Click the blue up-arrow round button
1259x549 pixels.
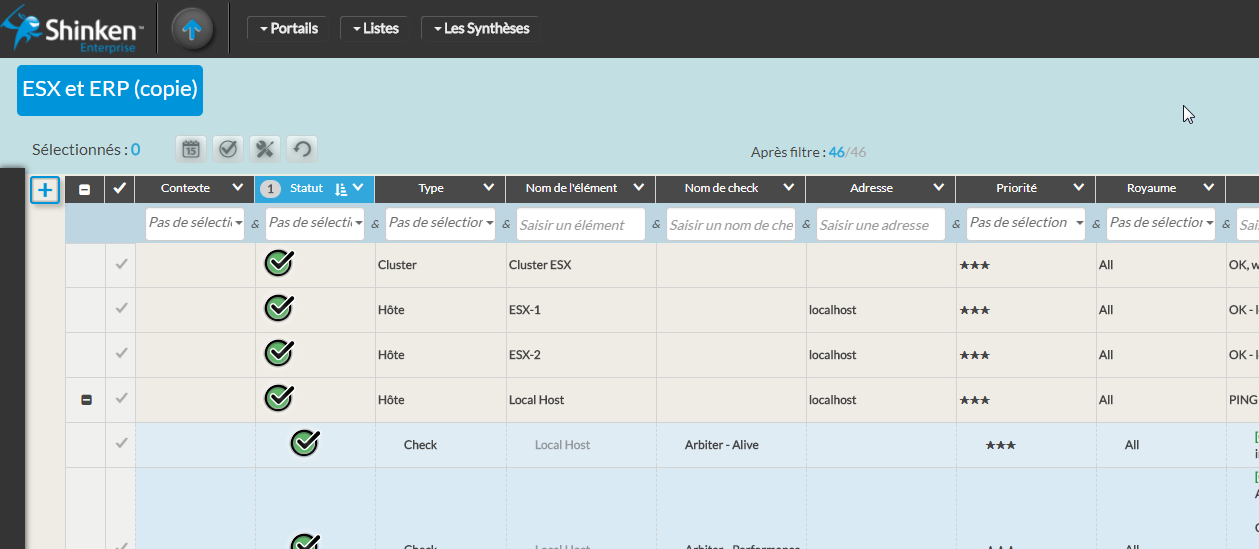click(x=193, y=29)
